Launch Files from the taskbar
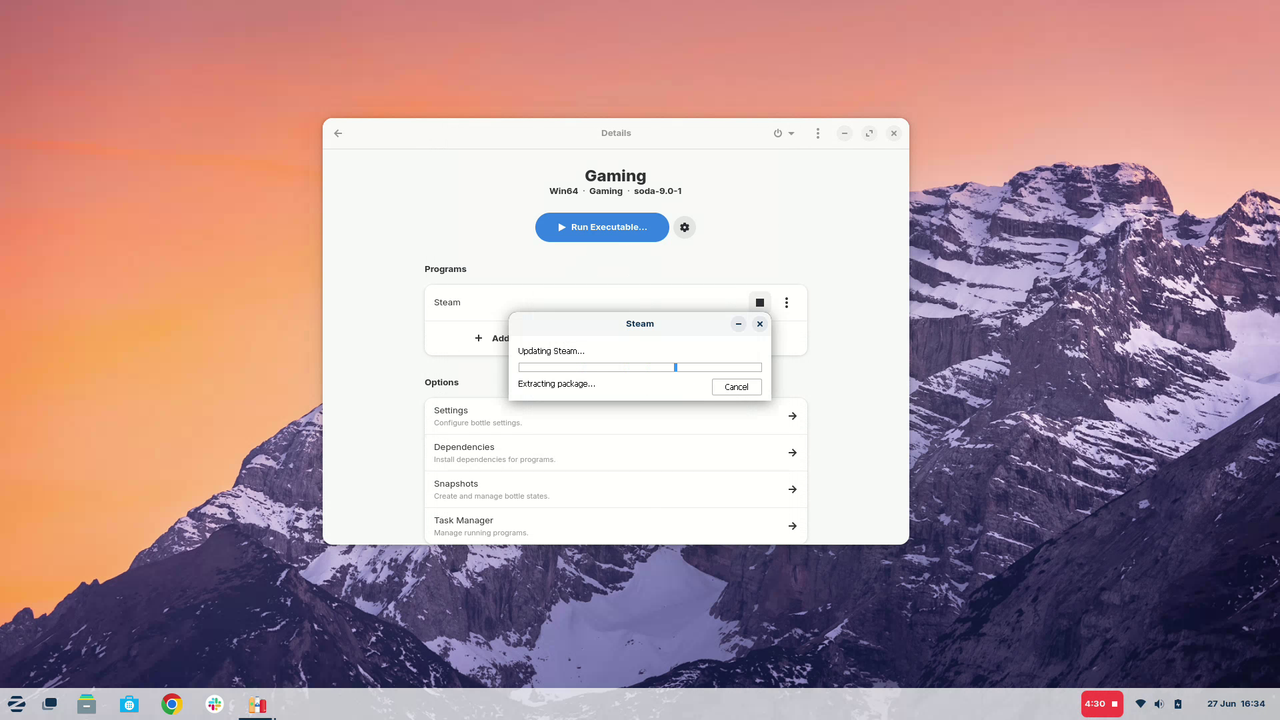The height and width of the screenshot is (720, 1280). [x=87, y=704]
